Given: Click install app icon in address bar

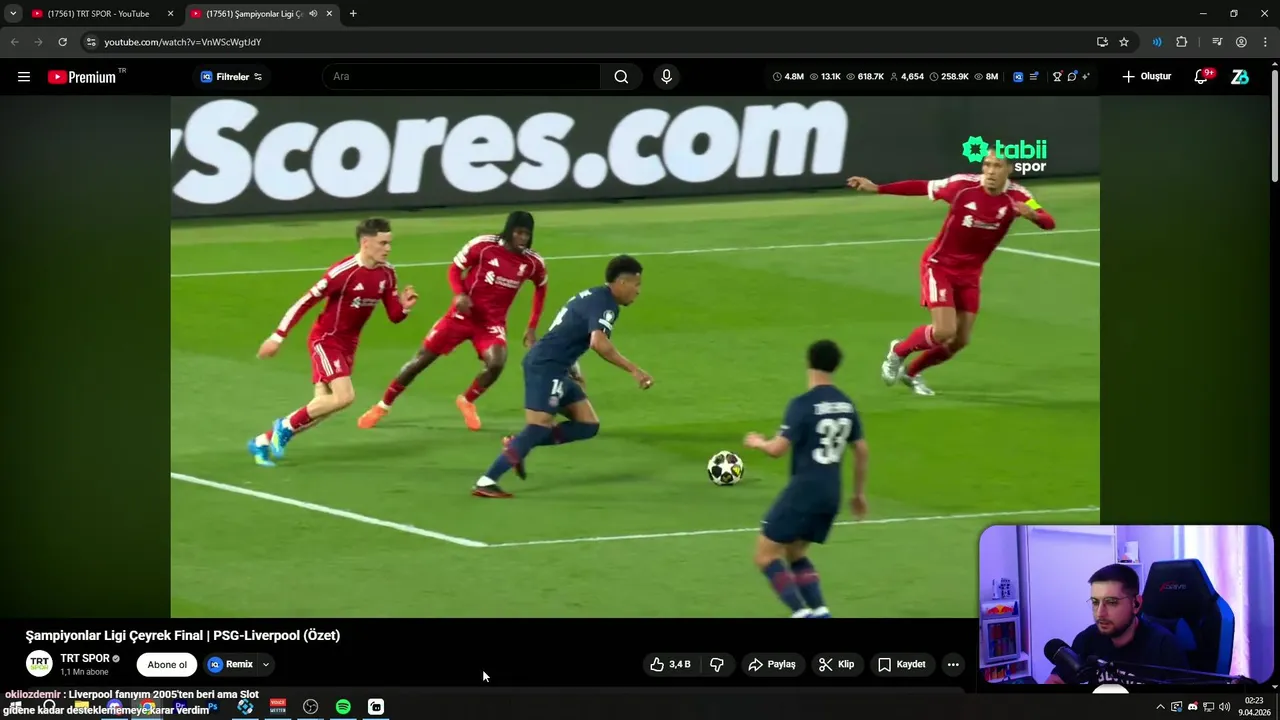Looking at the screenshot, I should [x=1102, y=42].
